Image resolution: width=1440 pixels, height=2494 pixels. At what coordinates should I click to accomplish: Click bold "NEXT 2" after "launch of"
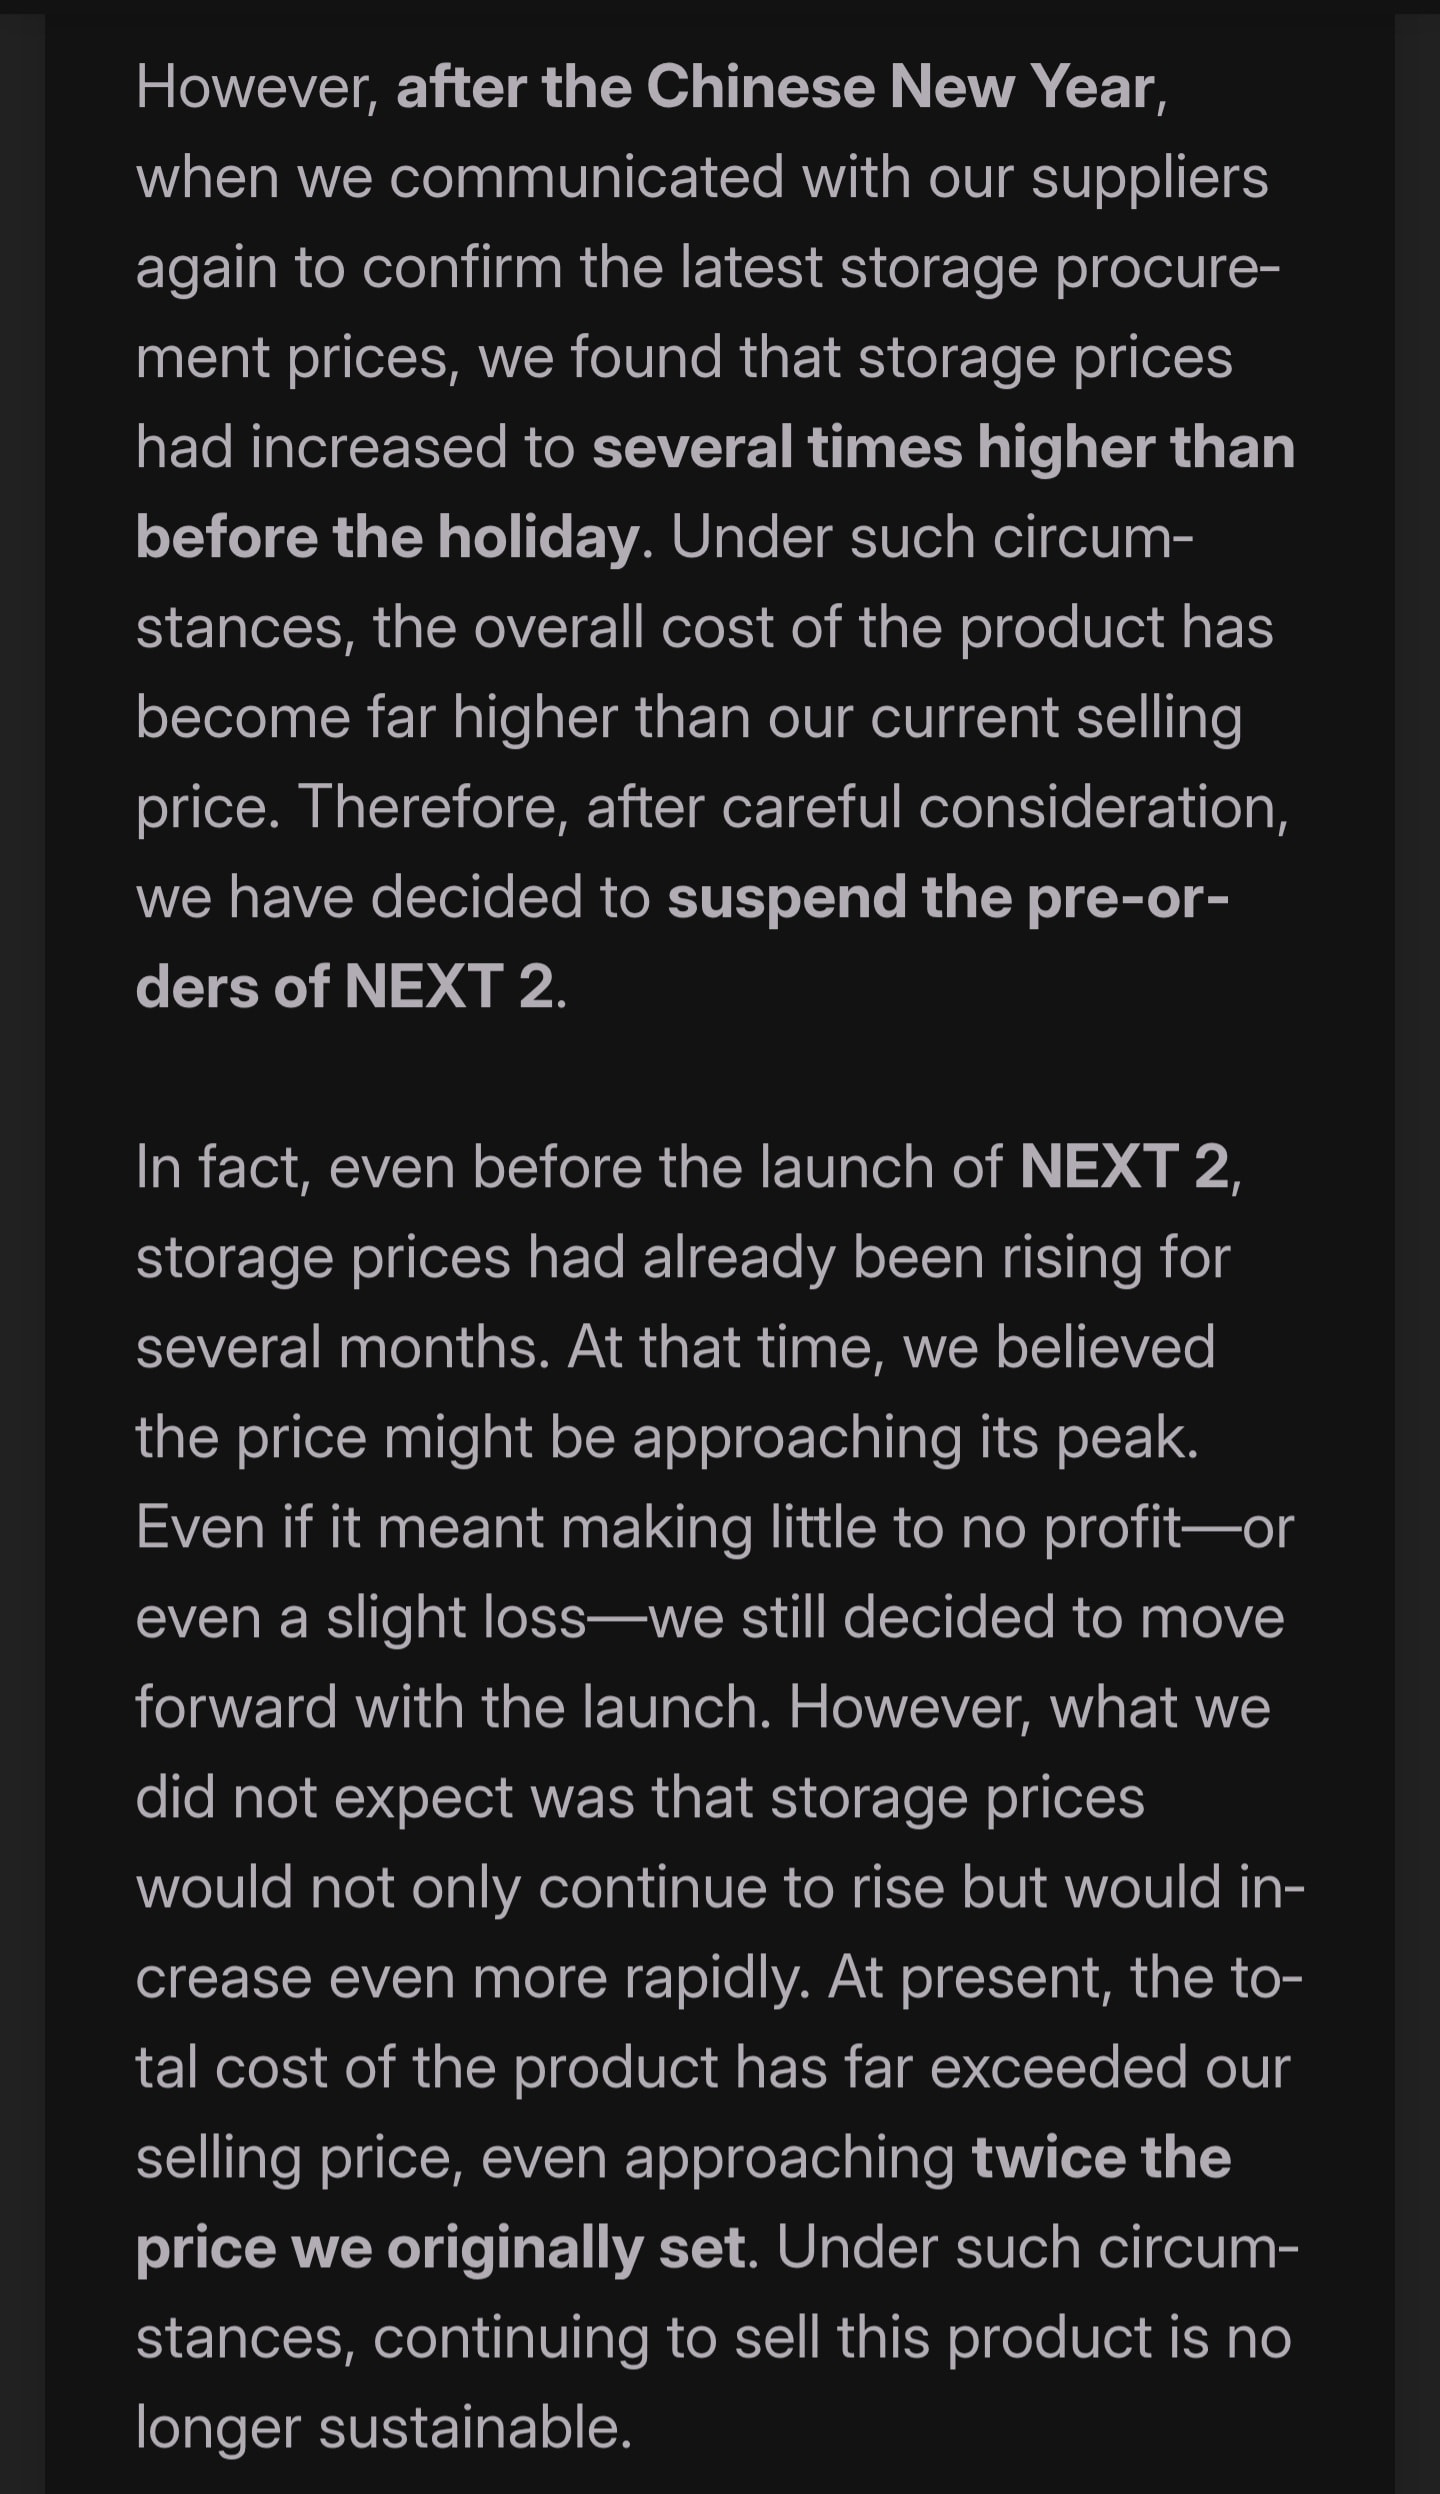coord(1124,1167)
